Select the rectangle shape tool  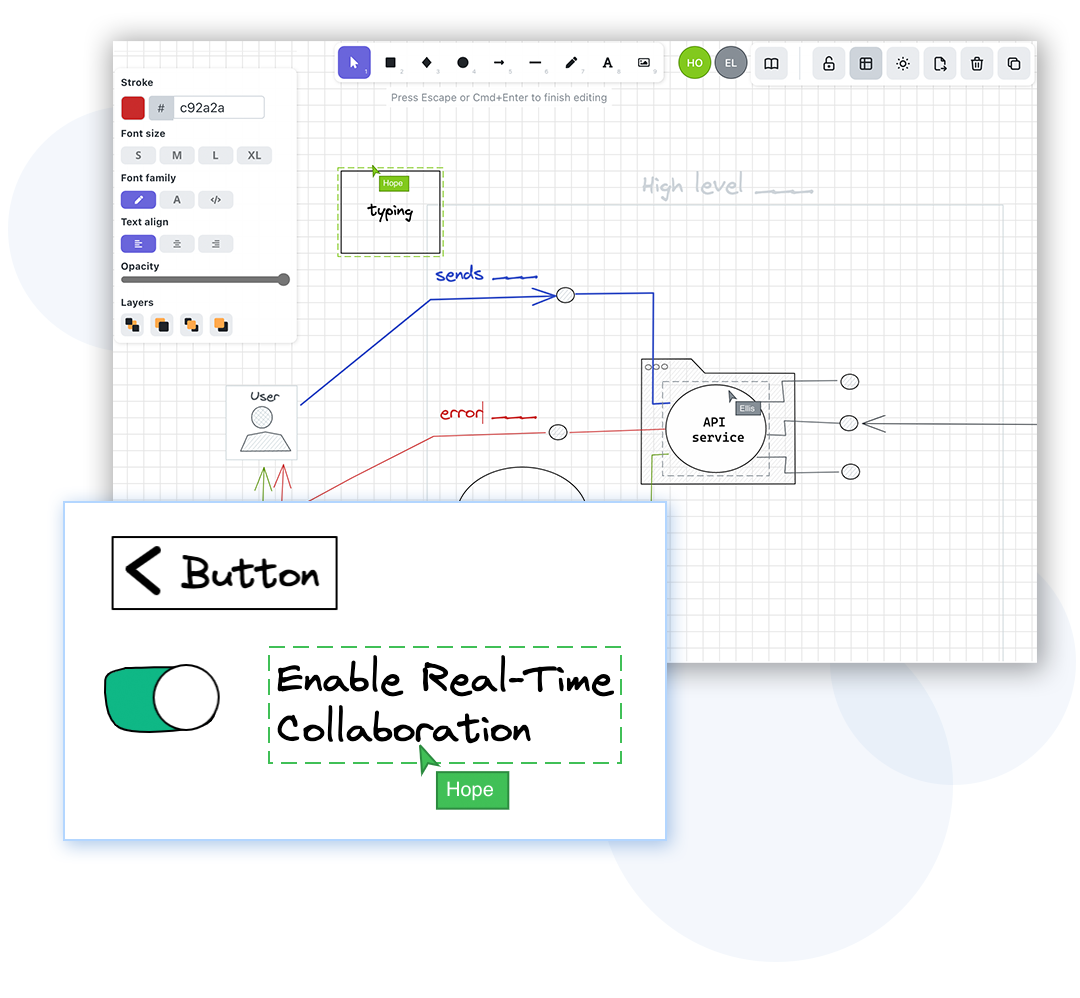click(x=390, y=63)
